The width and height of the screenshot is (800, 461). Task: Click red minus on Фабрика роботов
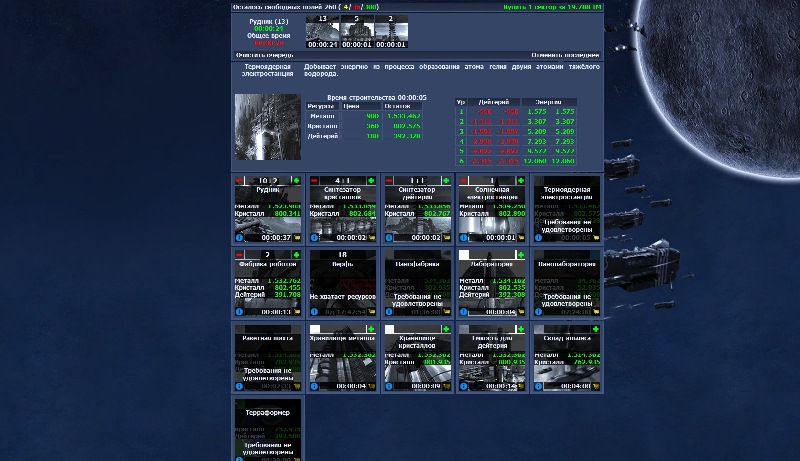pos(238,255)
